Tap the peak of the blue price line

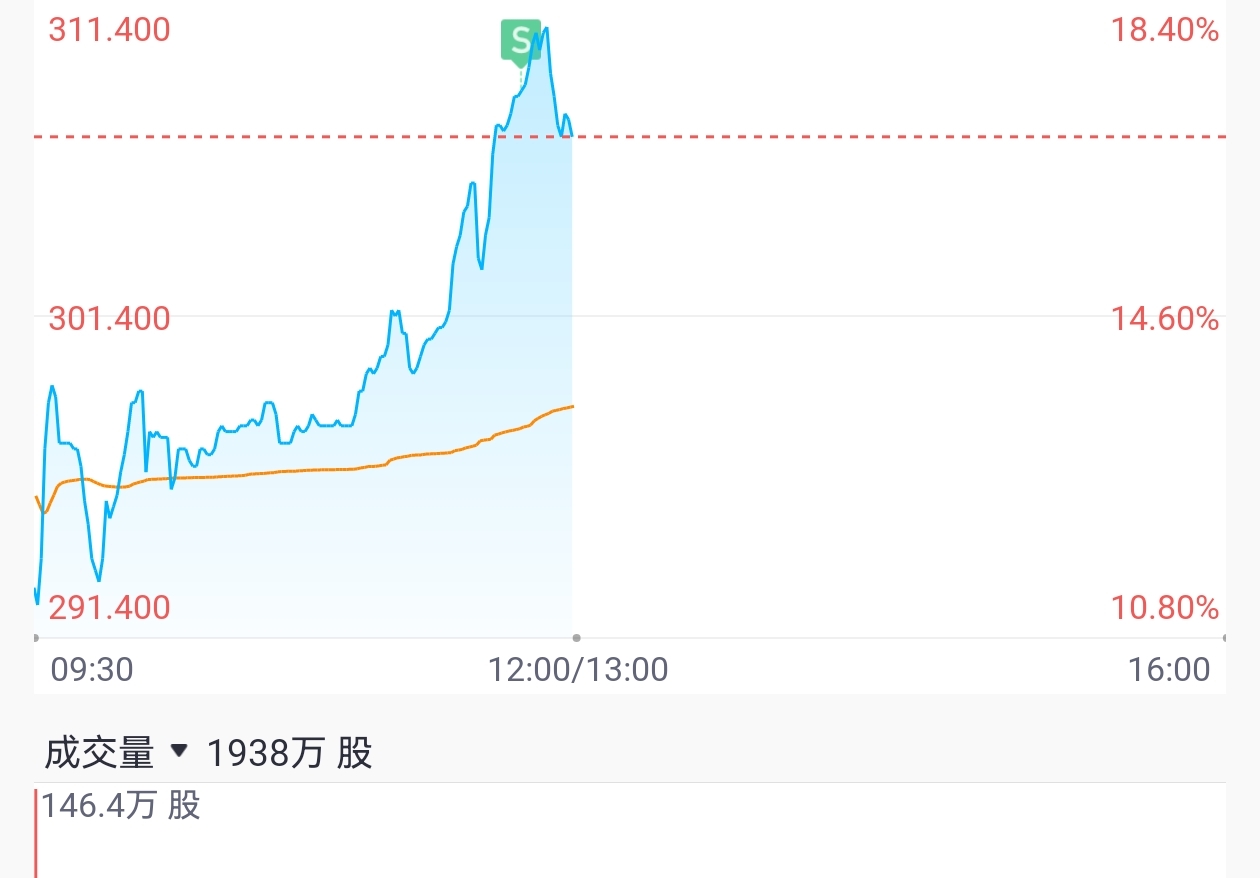click(547, 29)
